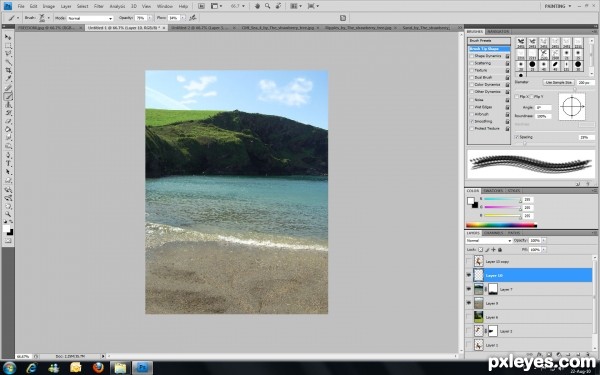
Task: Open the PAINTING workspace switcher
Action: (x=558, y=6)
